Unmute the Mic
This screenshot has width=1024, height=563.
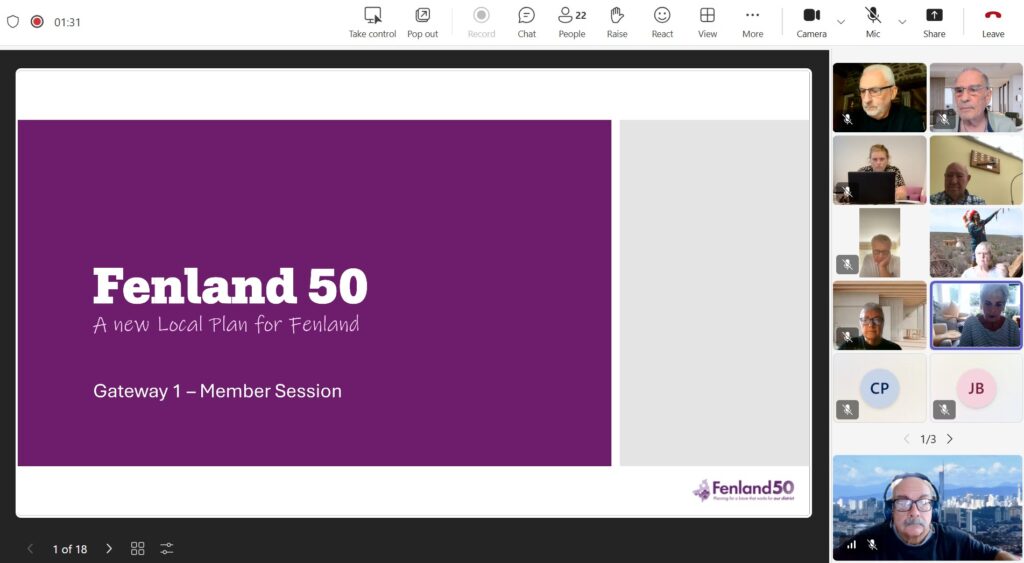tap(872, 22)
